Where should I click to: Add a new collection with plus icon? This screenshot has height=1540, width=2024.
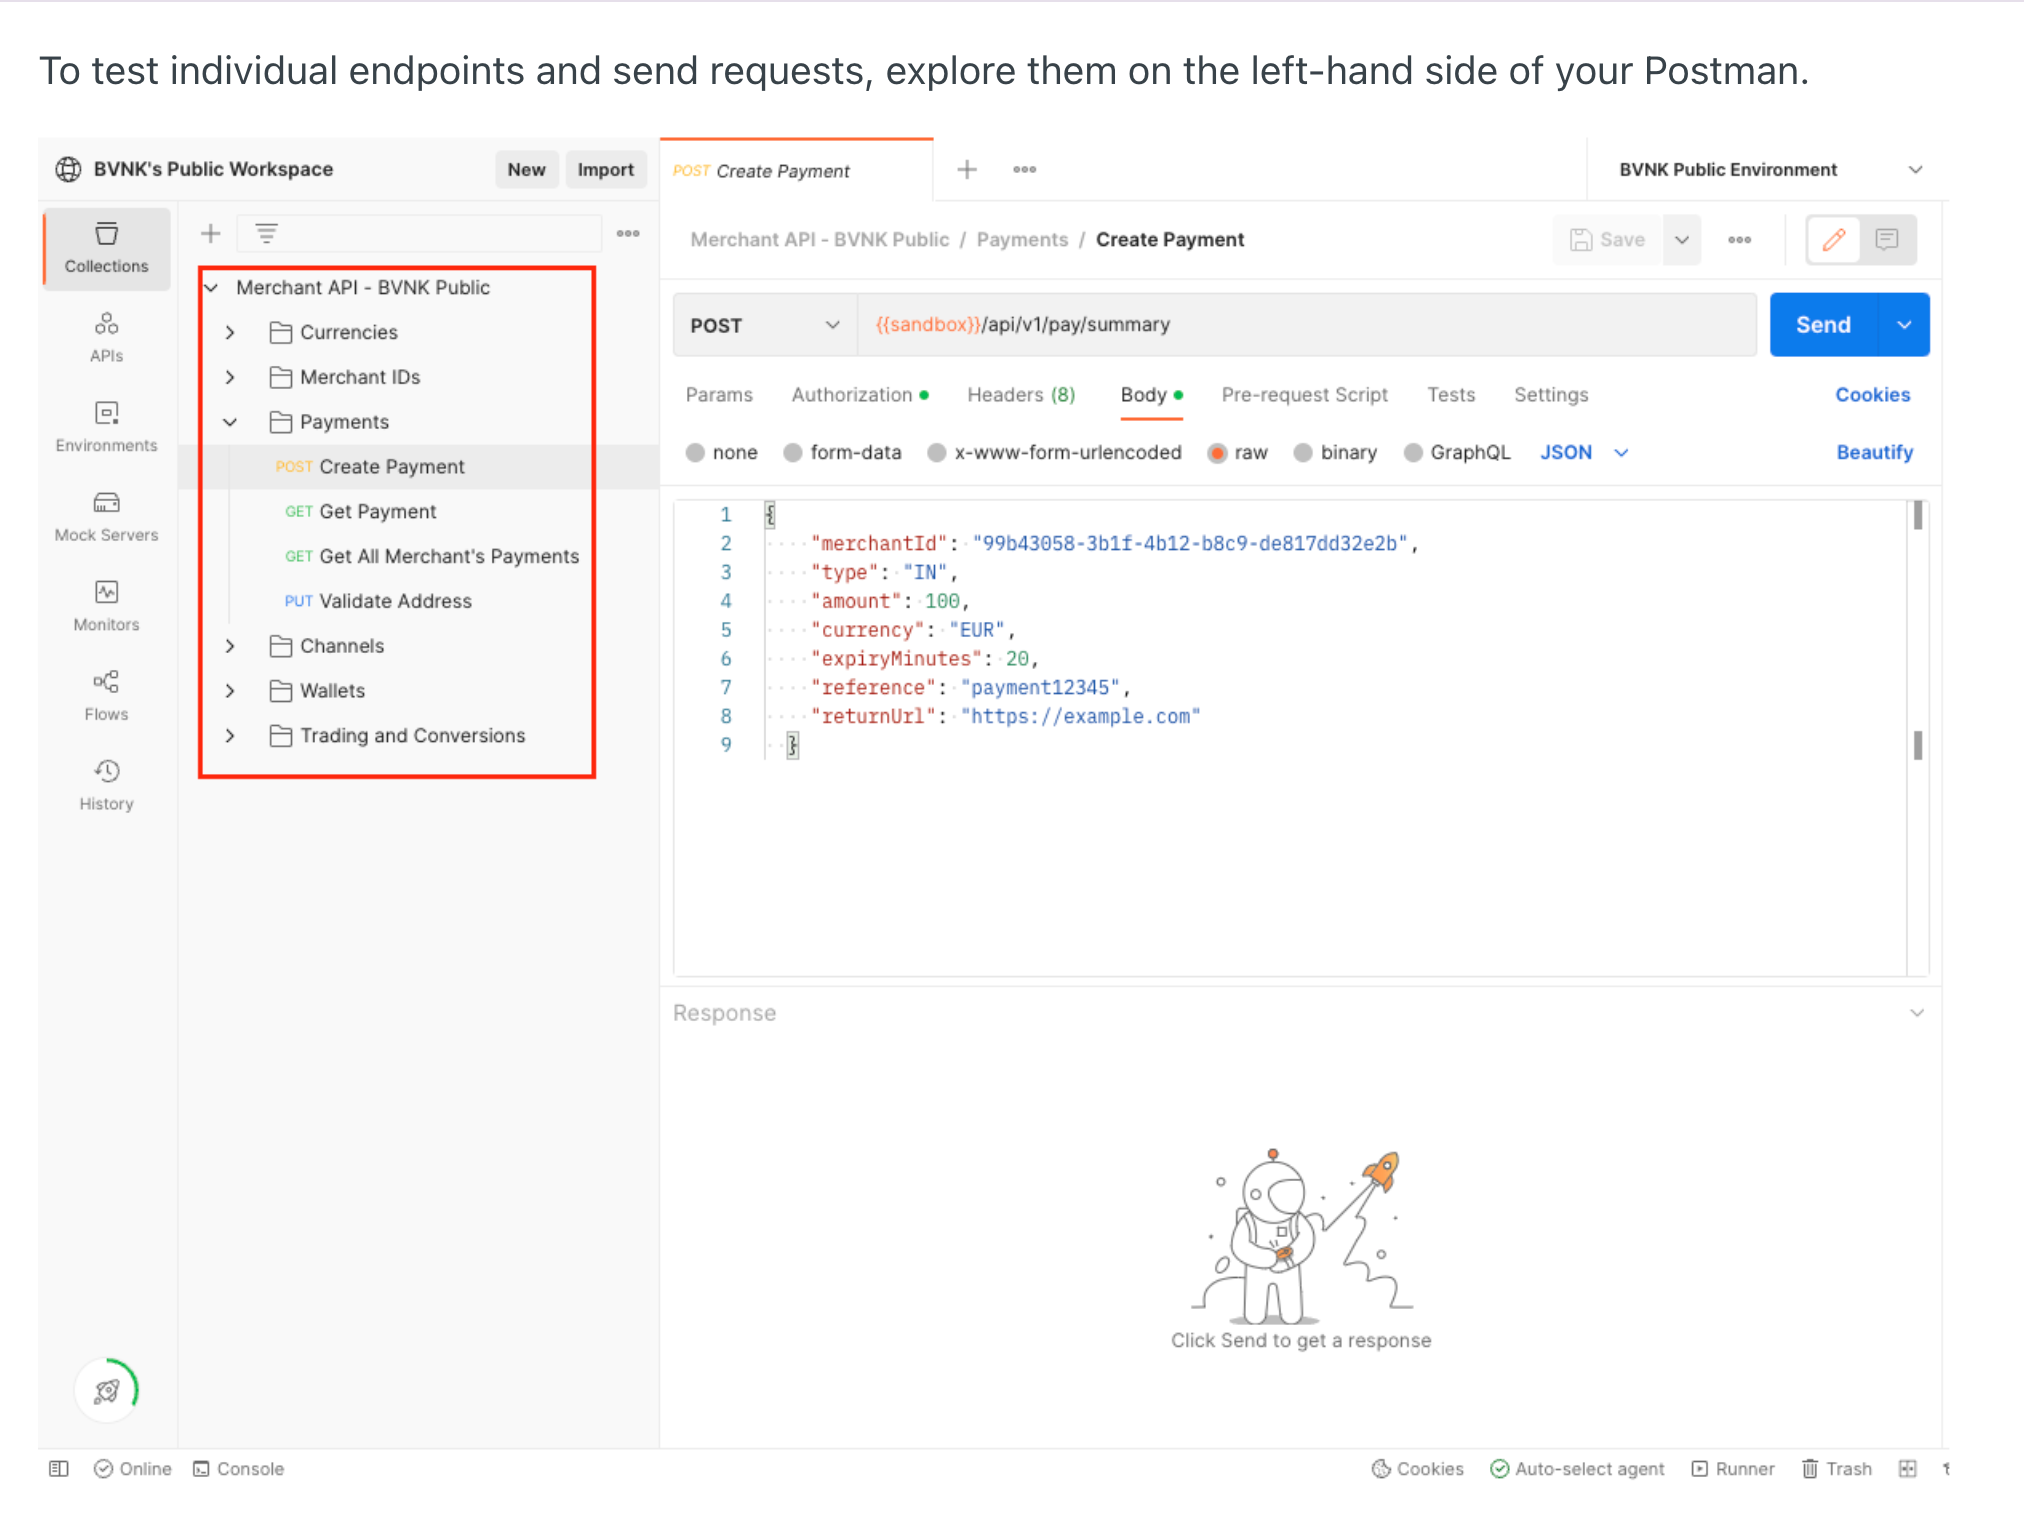click(x=210, y=234)
